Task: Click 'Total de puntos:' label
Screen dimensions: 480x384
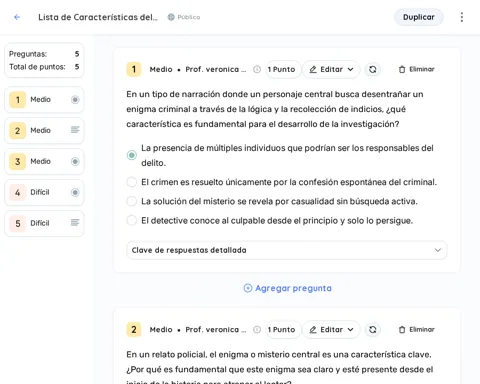Action: 37,67
